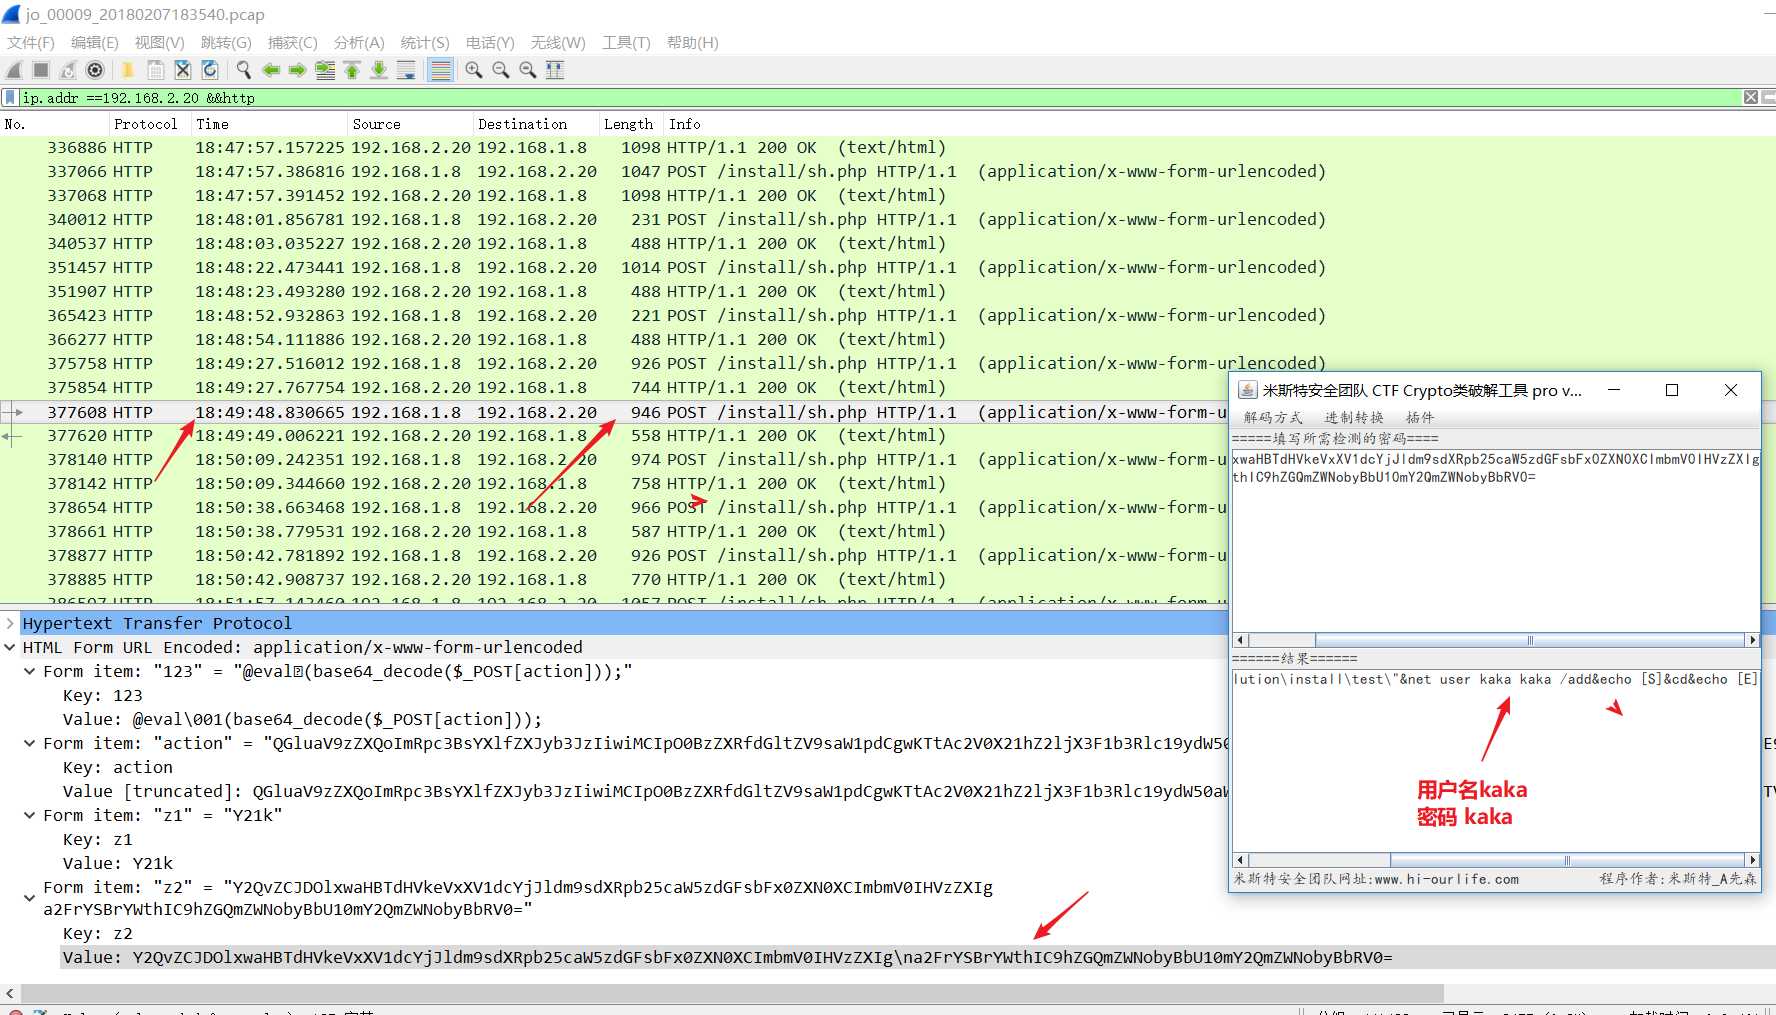Open 视图(V) menu
Image resolution: width=1776 pixels, height=1015 pixels.
pos(160,43)
